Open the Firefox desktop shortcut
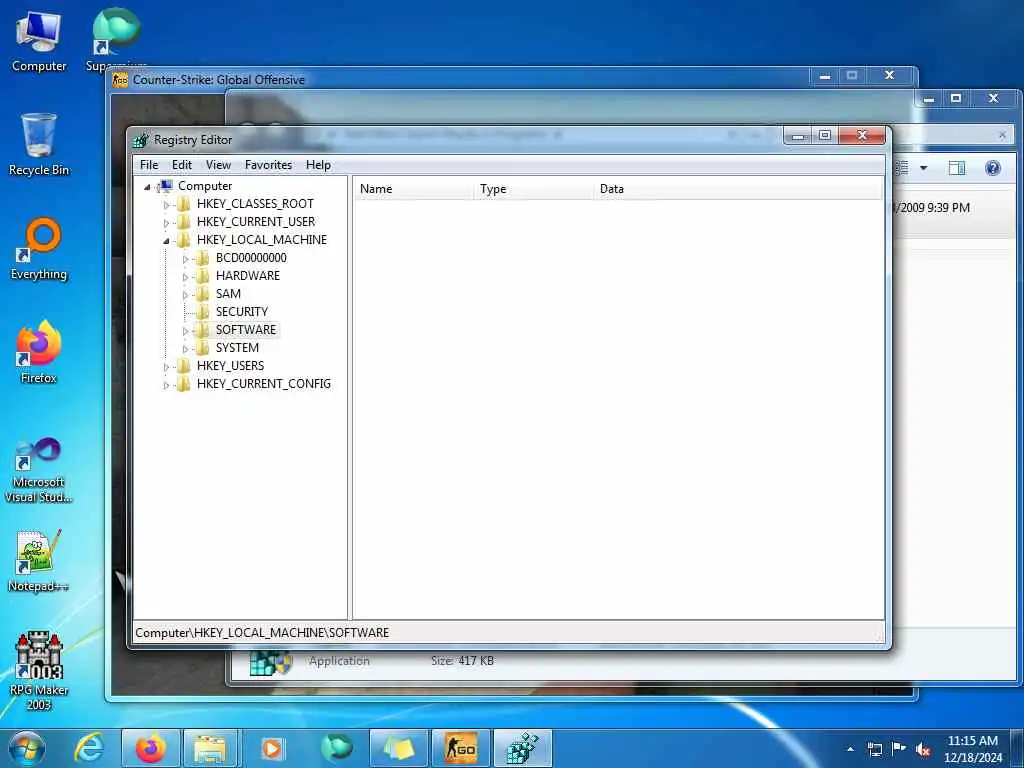The width and height of the screenshot is (1024, 768). pos(39,353)
